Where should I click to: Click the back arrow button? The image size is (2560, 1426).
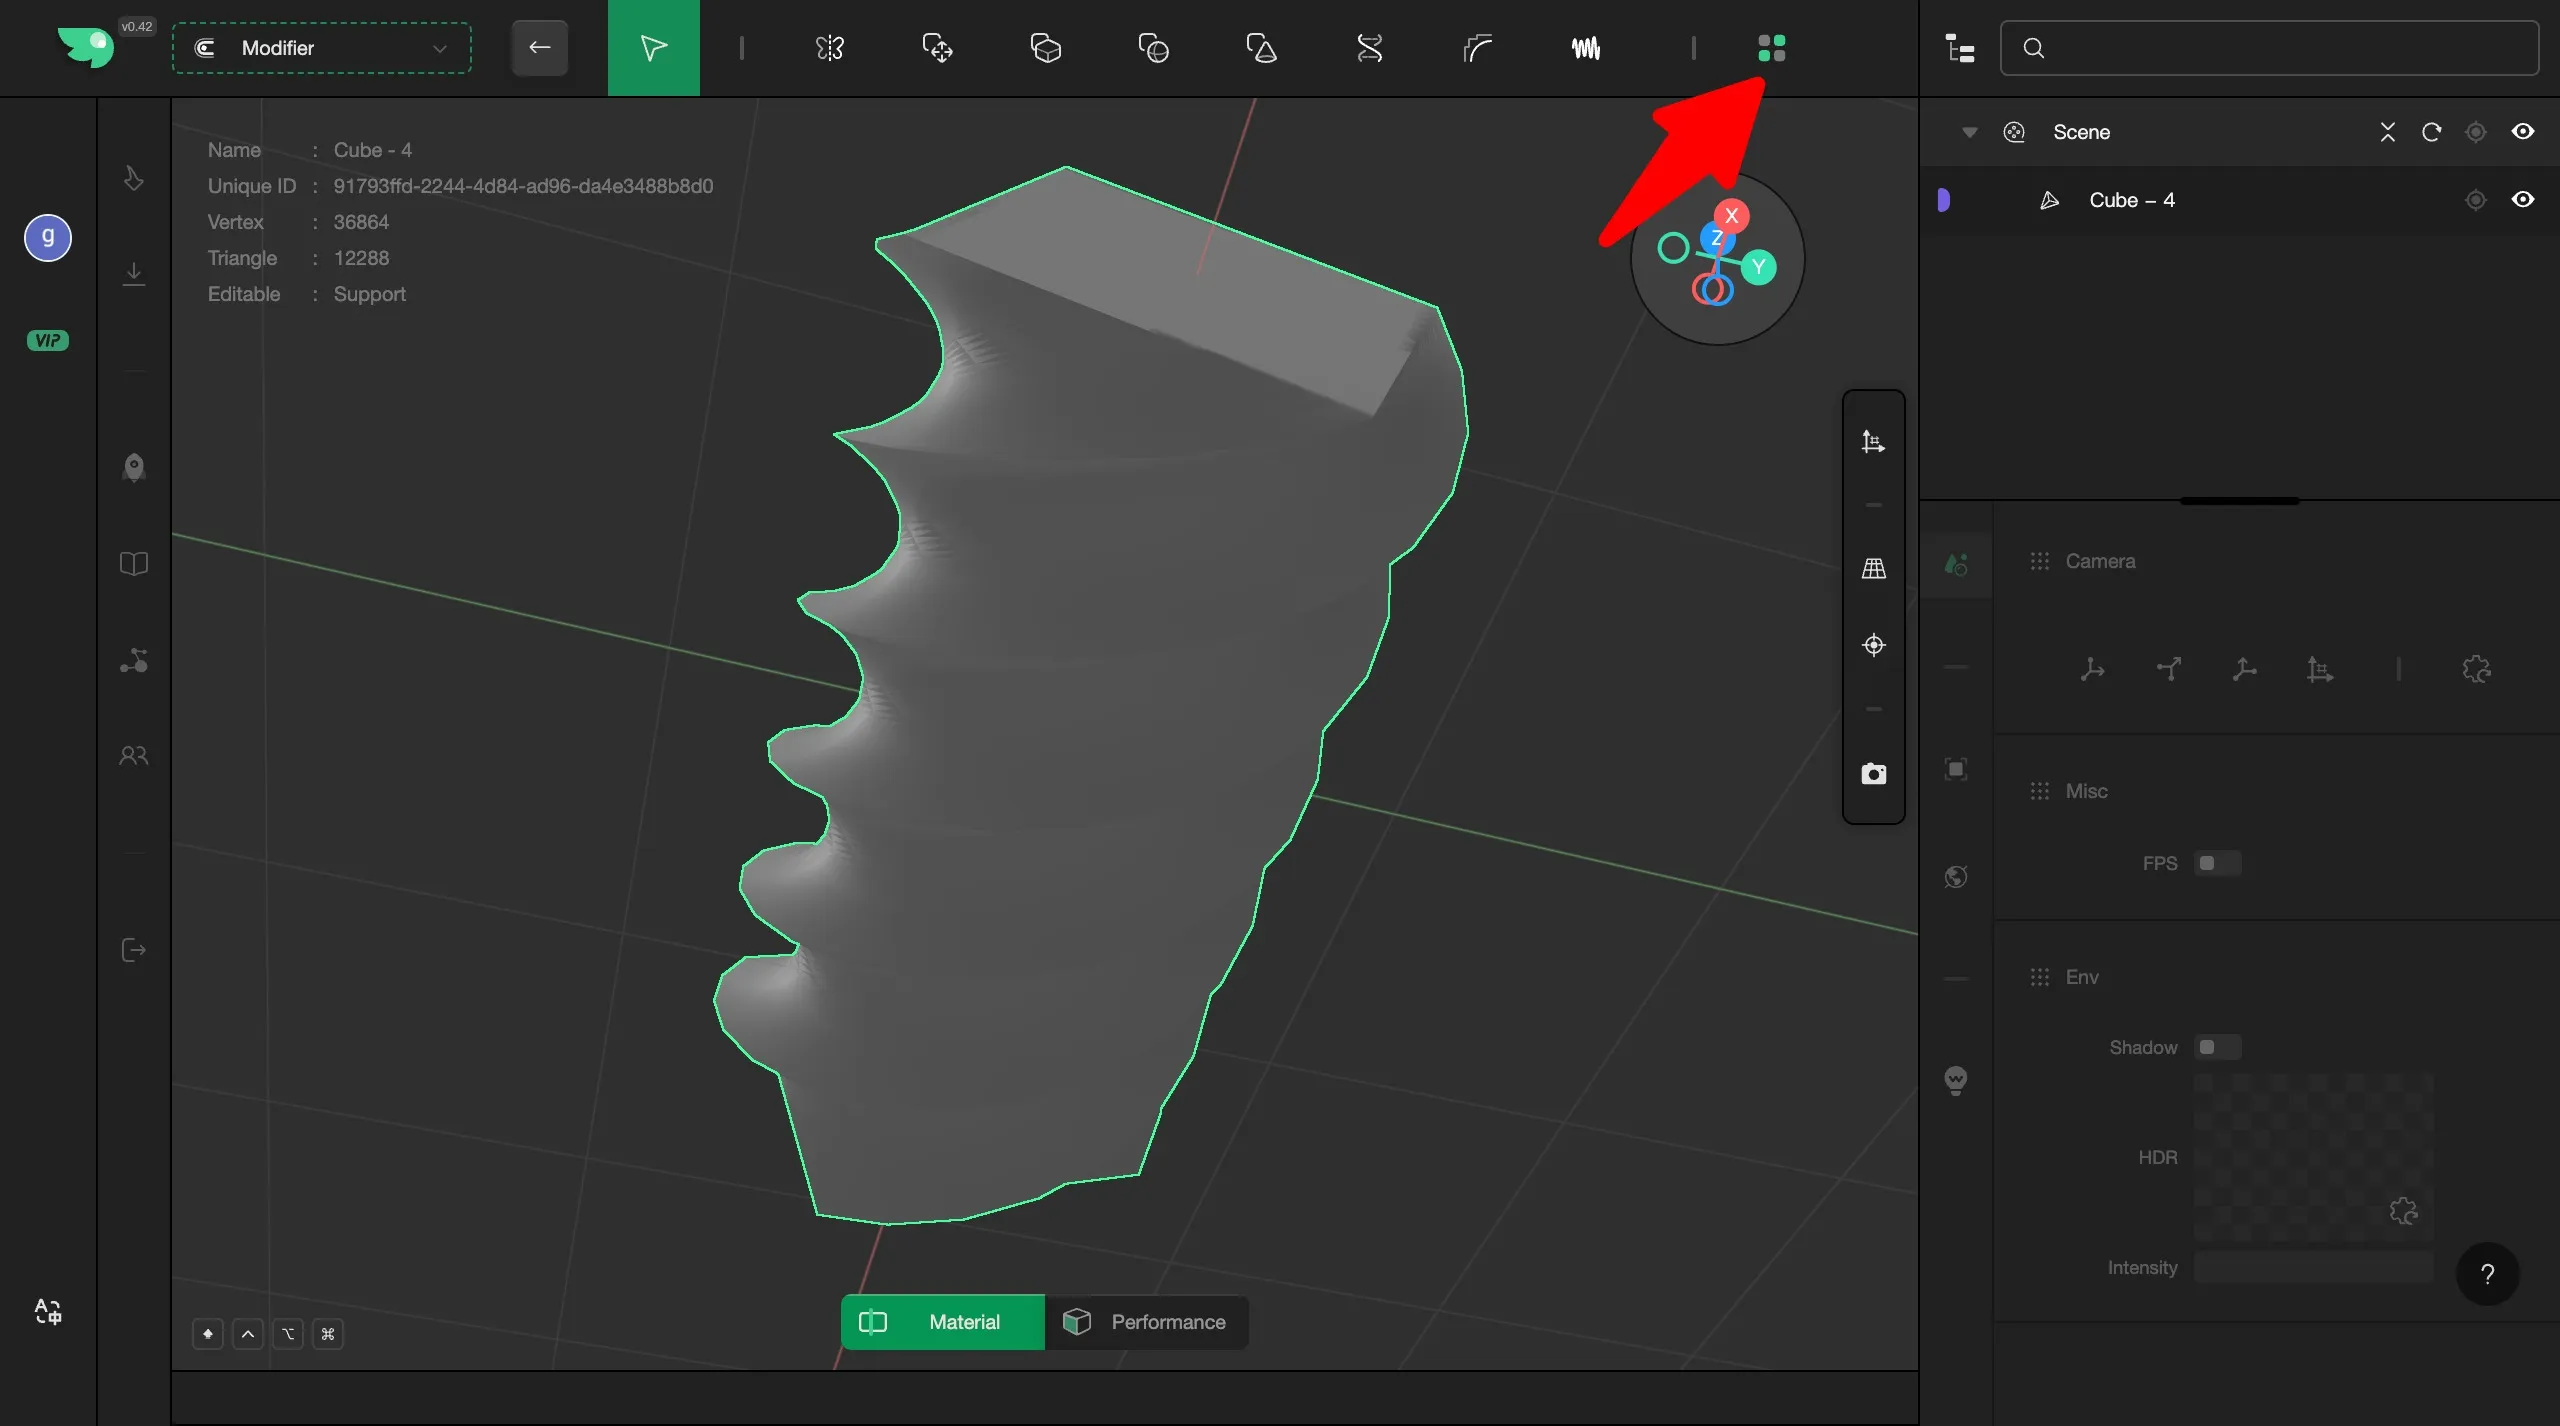pyautogui.click(x=539, y=48)
